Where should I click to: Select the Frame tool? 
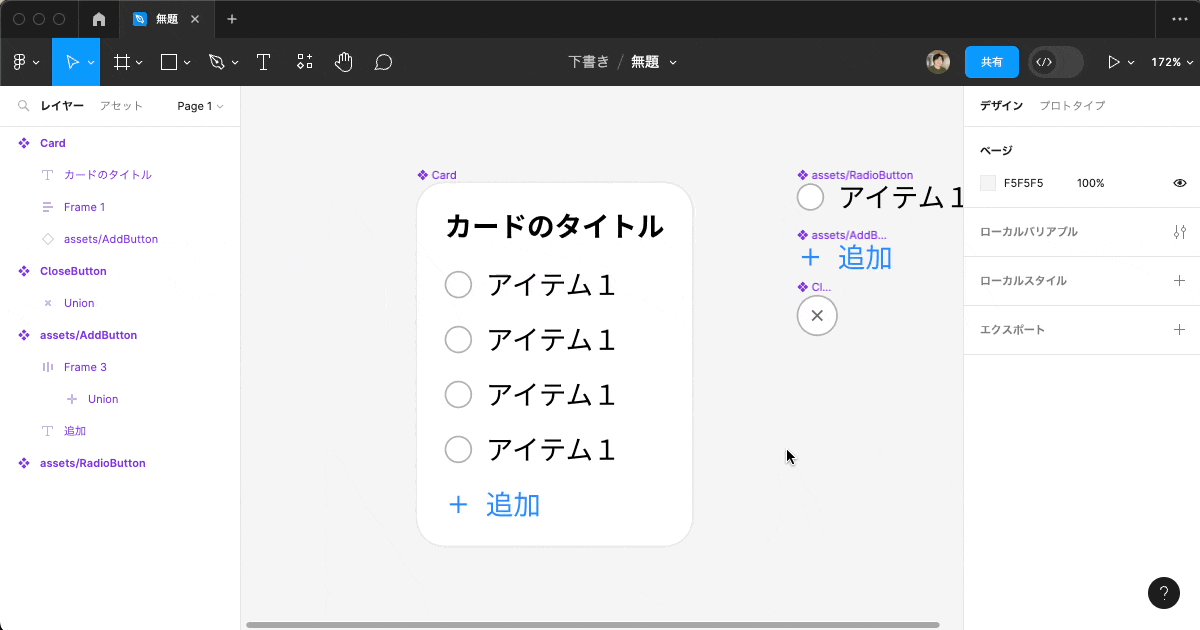click(x=122, y=62)
